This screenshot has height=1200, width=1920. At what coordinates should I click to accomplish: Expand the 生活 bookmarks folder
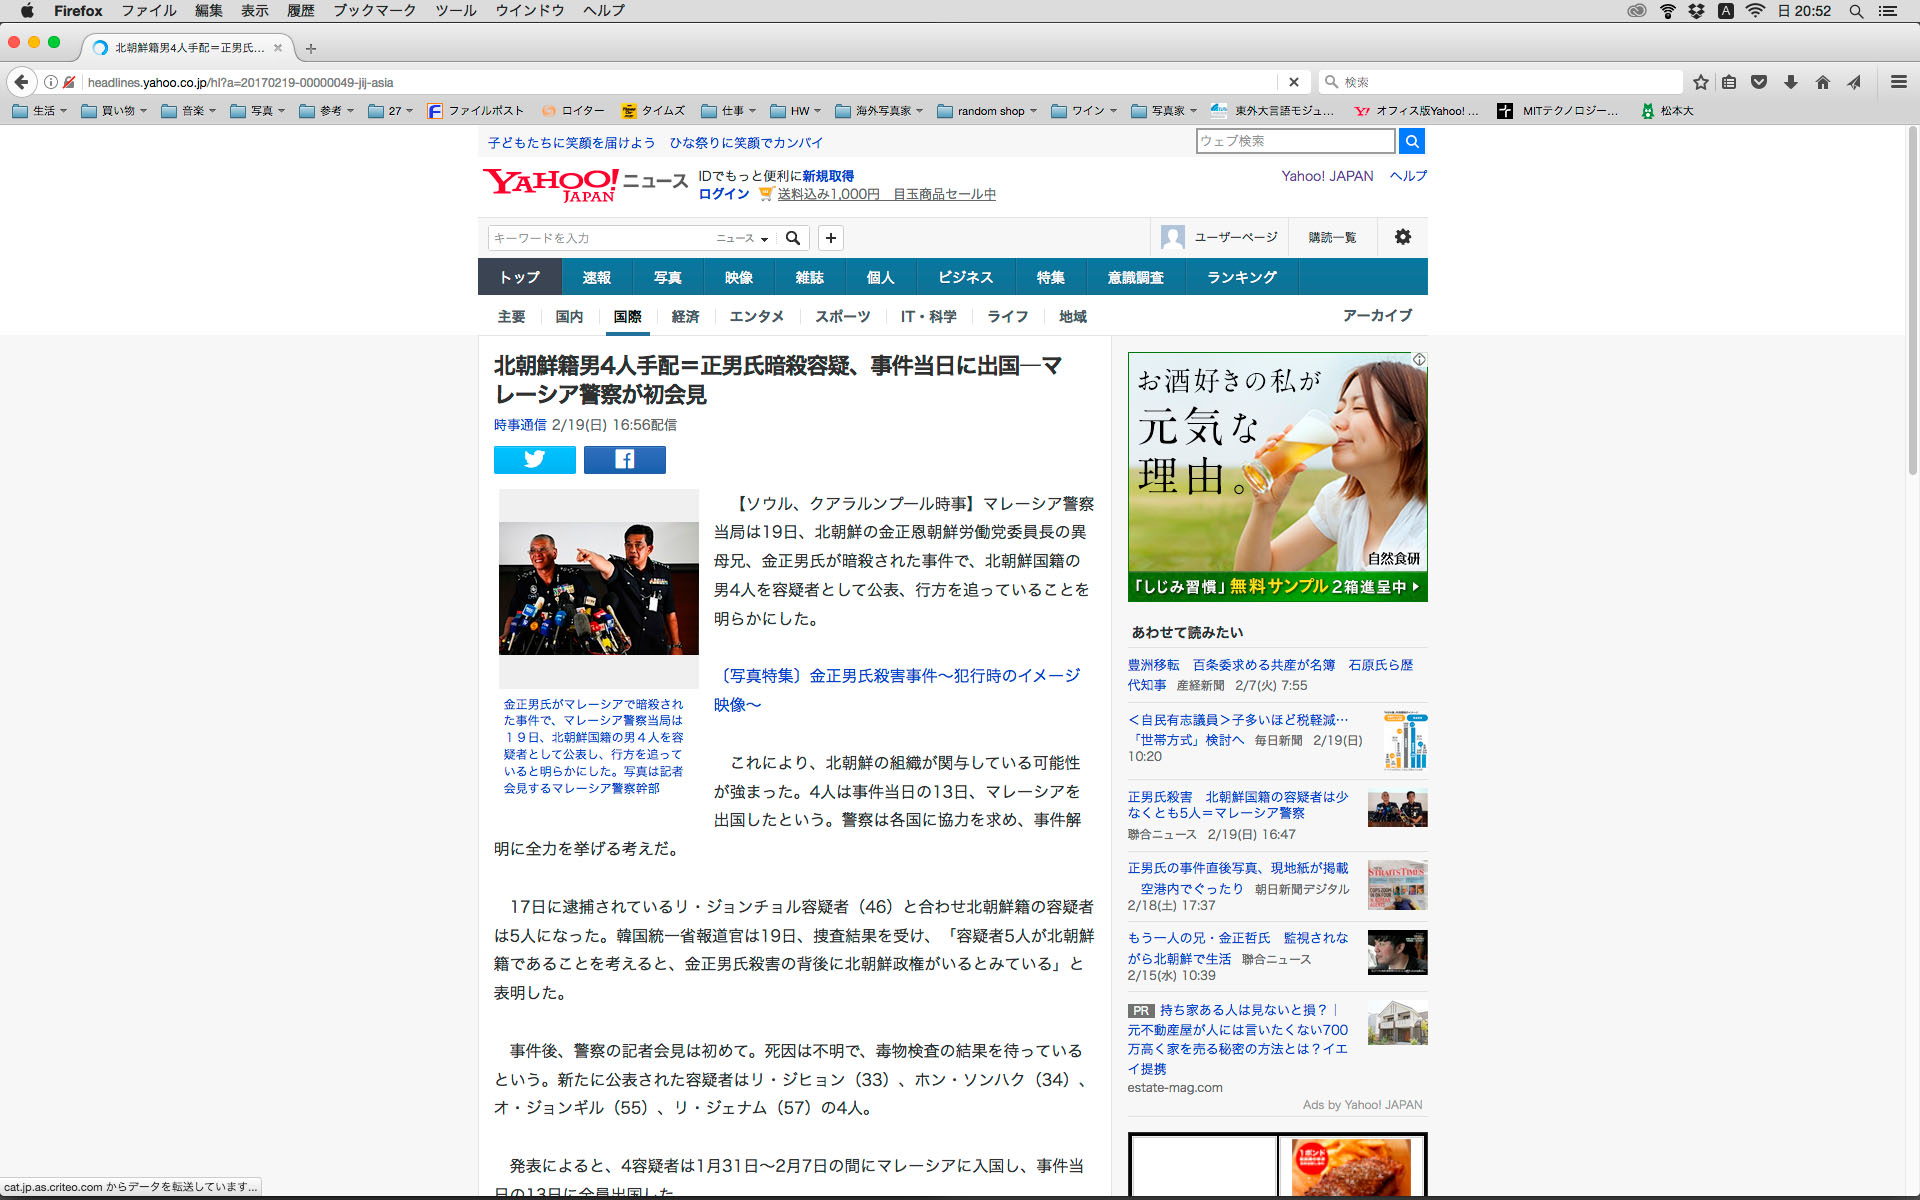40,111
